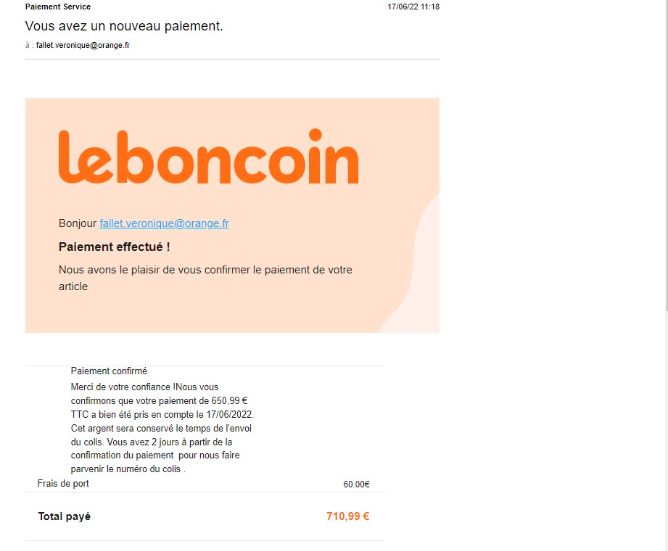The image size is (668, 551).
Task: Click the à : recipient prefix label
Action: [x=29, y=45]
